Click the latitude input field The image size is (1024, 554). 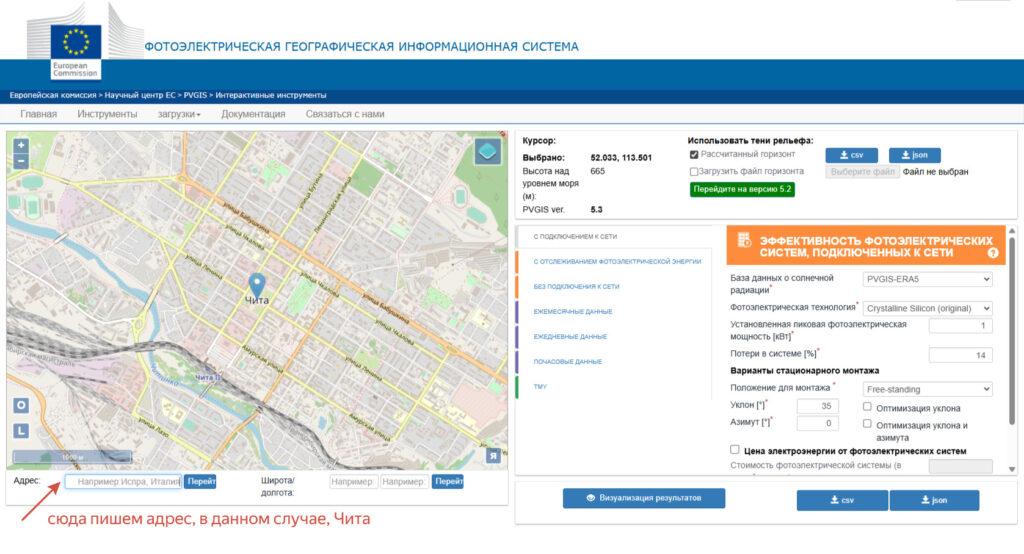[x=353, y=481]
